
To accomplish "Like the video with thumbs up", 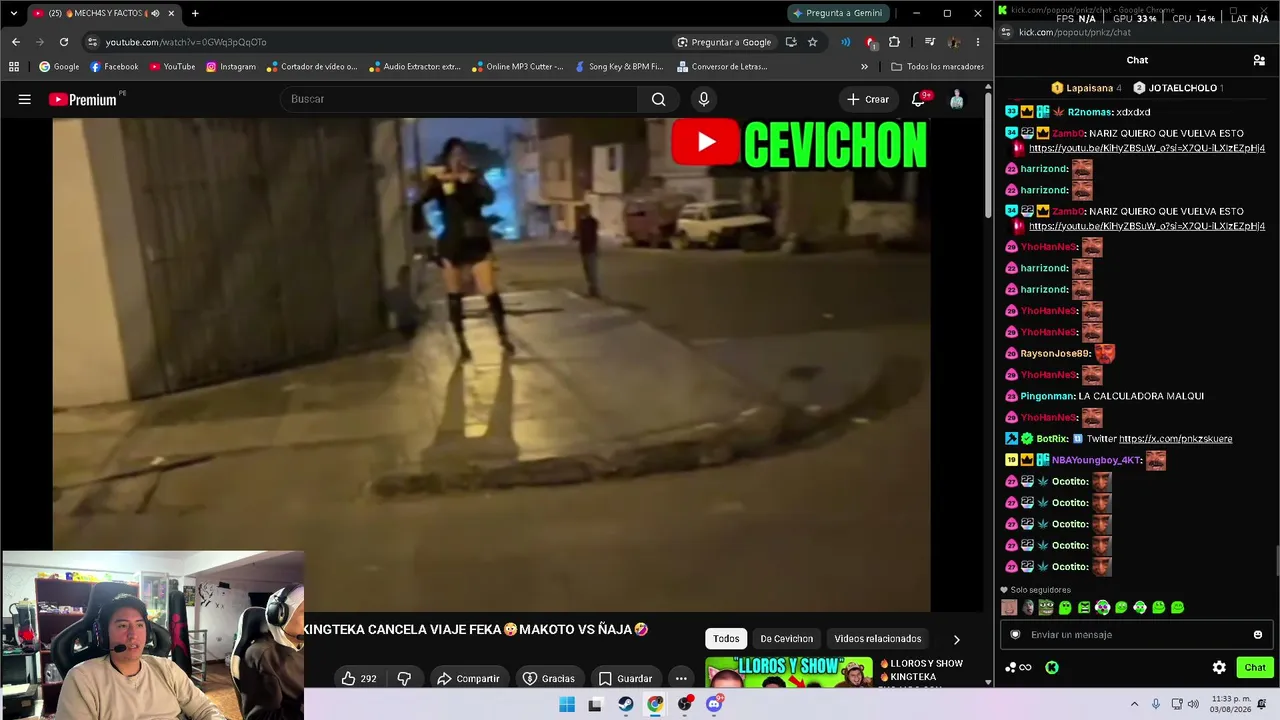I will coord(359,678).
